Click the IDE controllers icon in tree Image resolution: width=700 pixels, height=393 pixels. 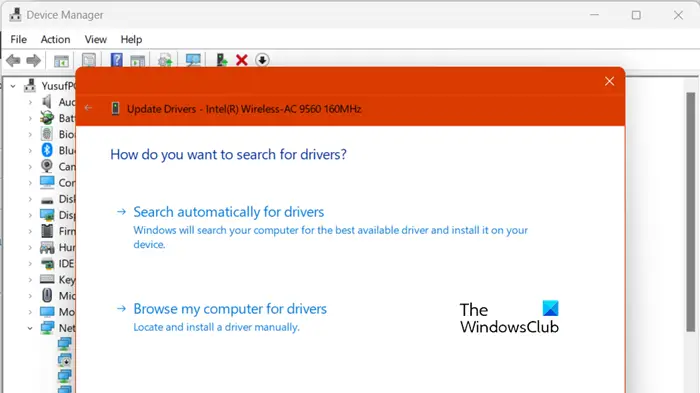coord(47,263)
